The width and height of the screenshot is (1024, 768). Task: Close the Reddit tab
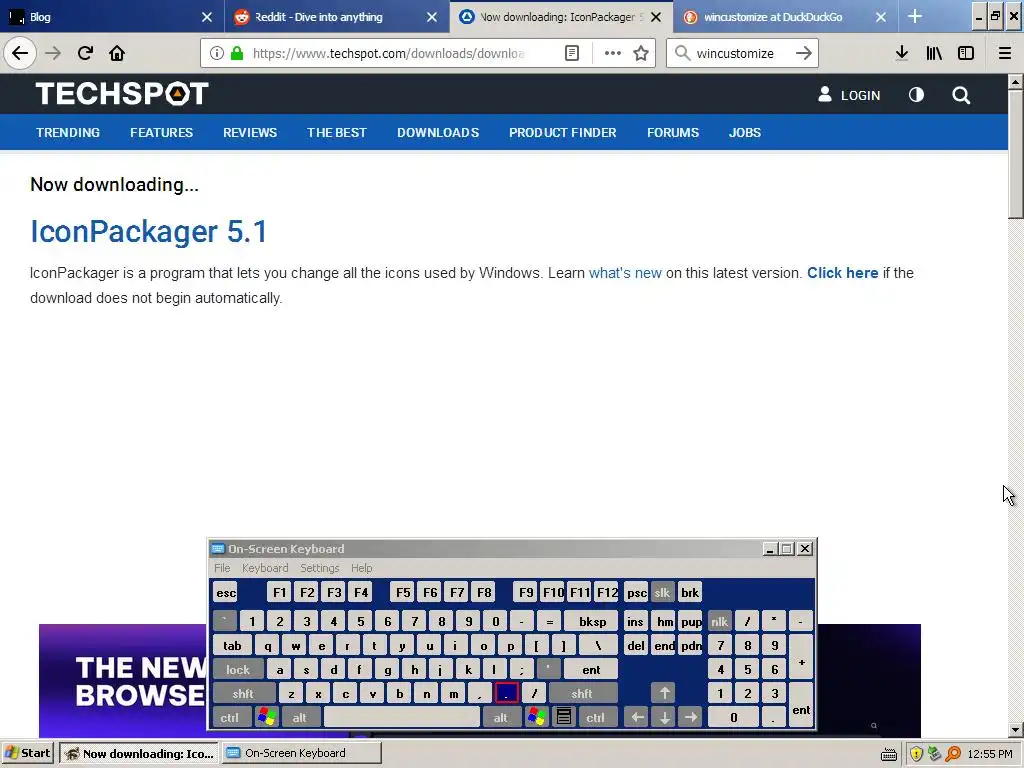tap(432, 17)
